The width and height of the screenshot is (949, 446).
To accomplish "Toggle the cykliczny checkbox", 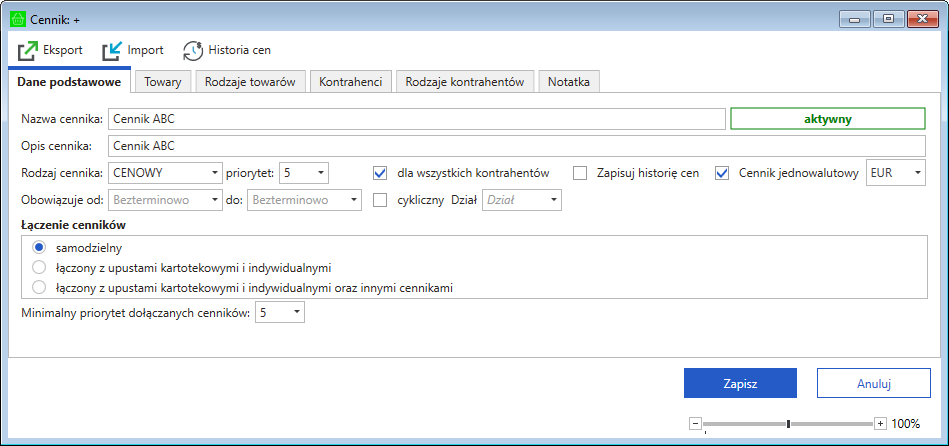I will 380,200.
